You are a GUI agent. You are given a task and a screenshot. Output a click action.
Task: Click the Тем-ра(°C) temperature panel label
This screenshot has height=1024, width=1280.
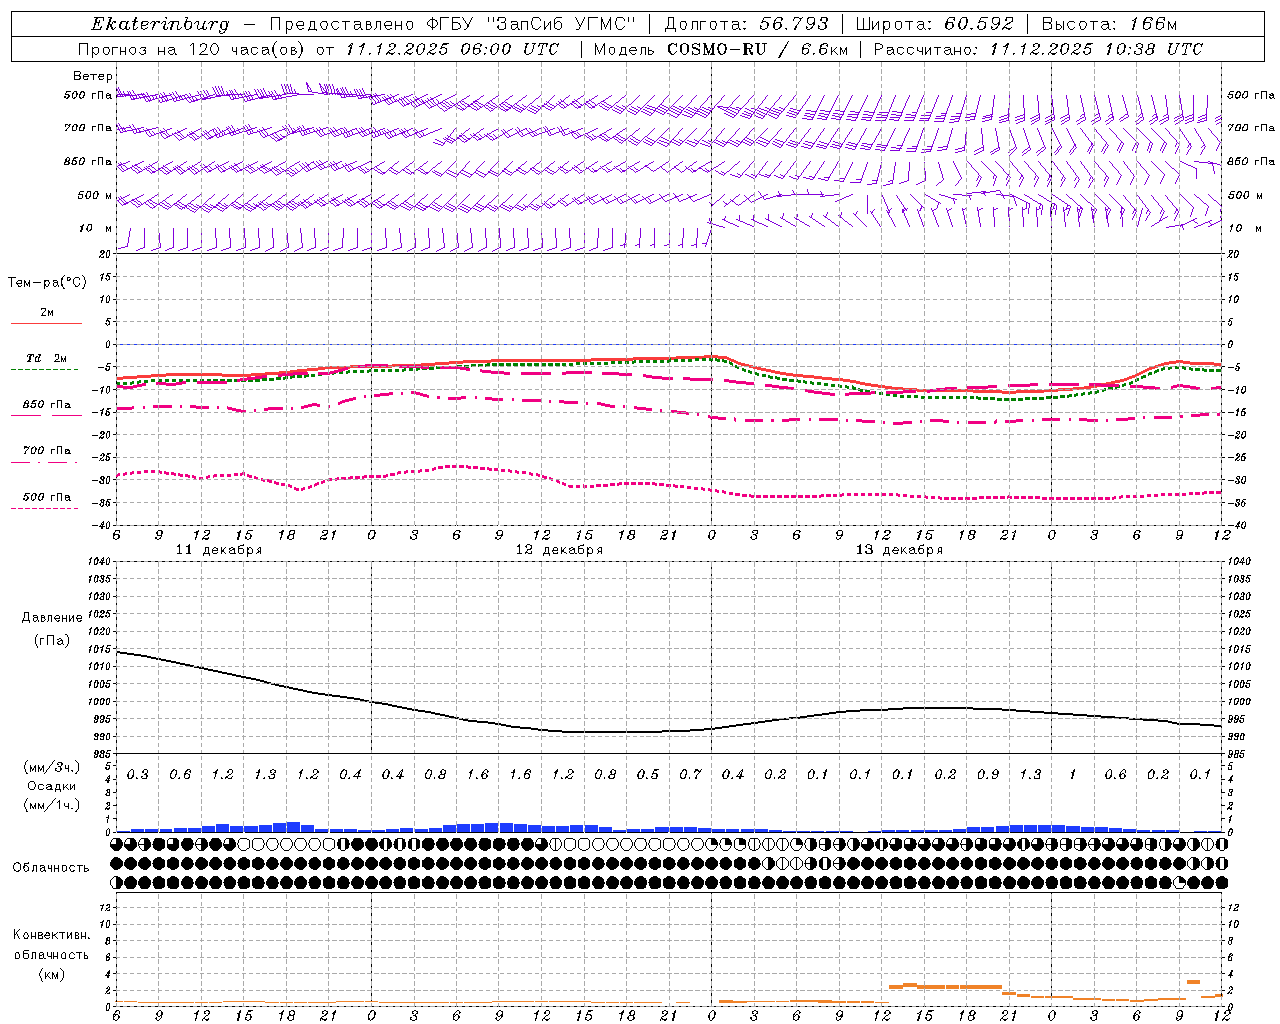pyautogui.click(x=47, y=283)
